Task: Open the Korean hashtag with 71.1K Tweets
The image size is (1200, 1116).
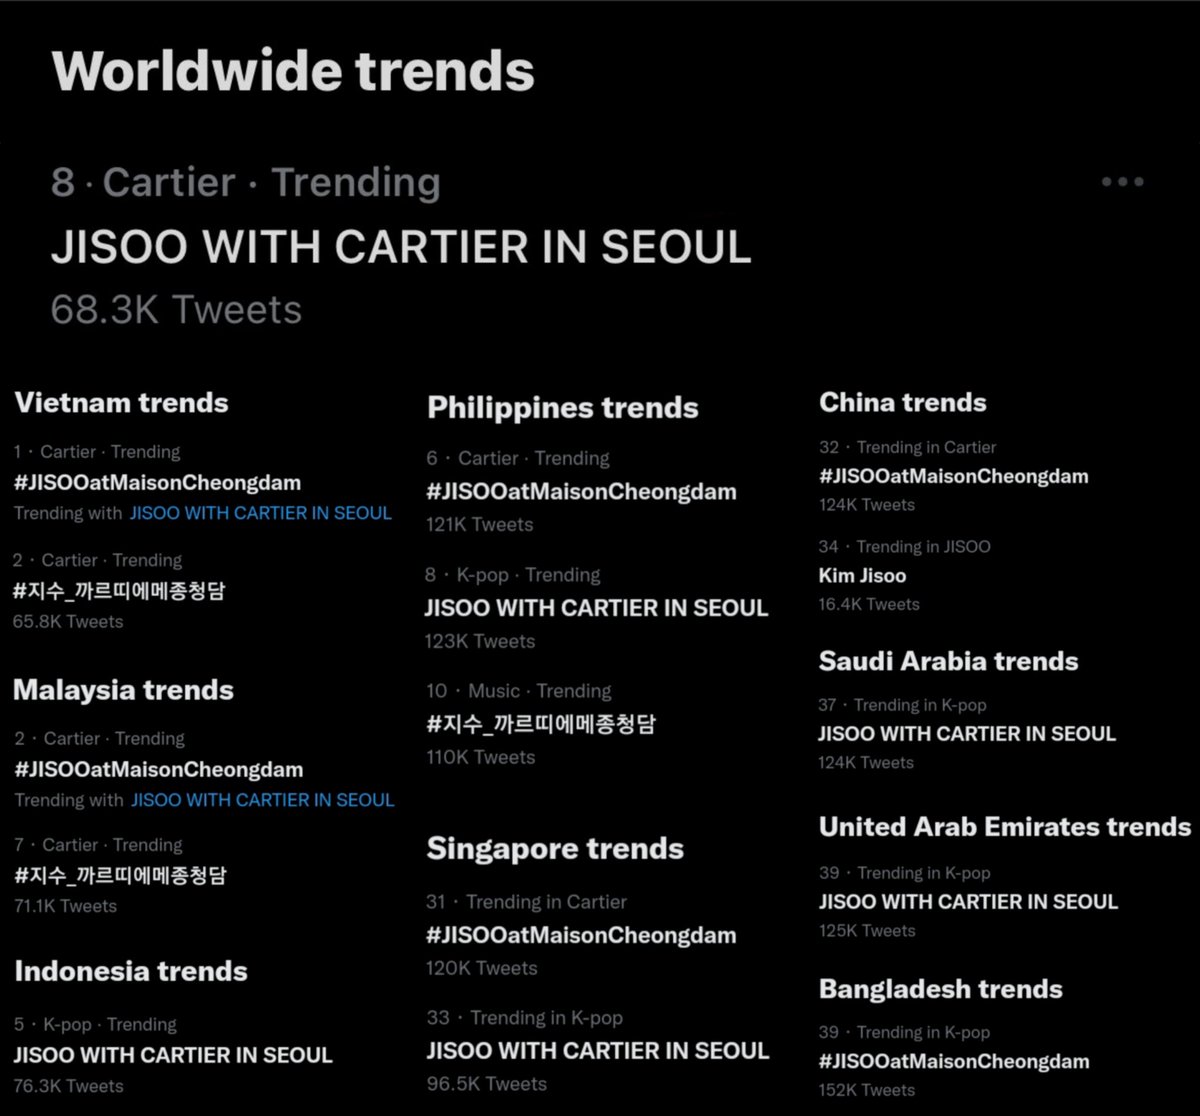Action: (120, 875)
